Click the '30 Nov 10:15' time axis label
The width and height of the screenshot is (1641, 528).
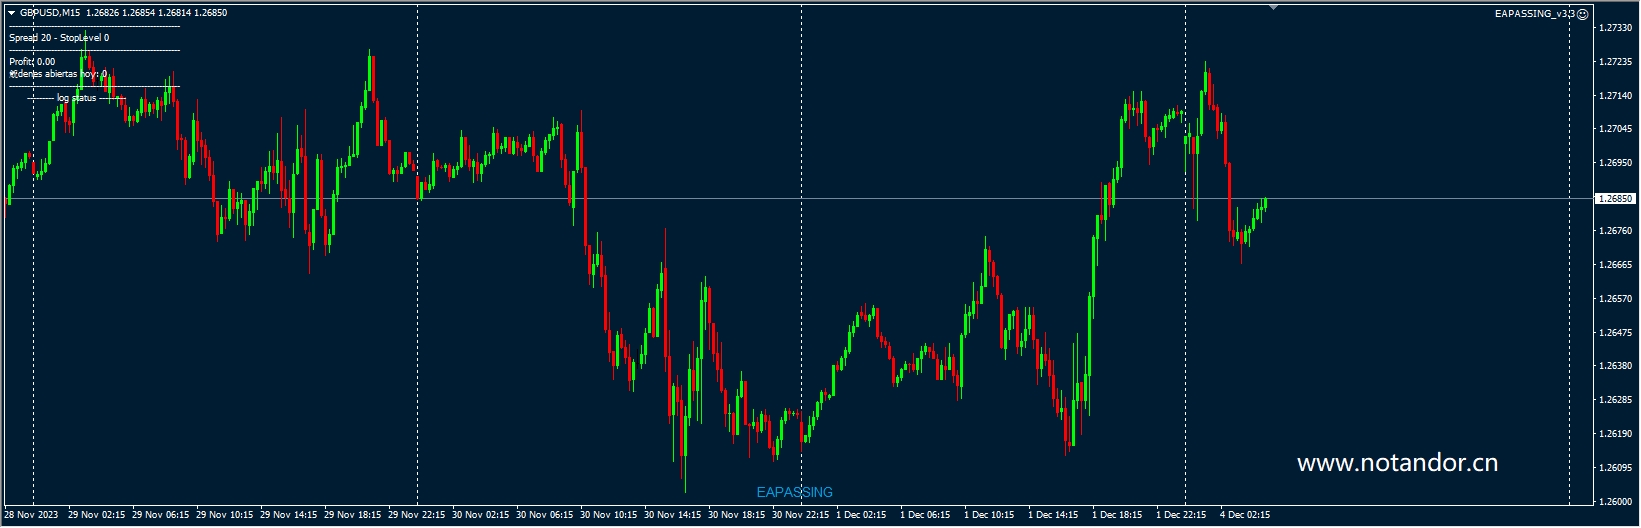coord(609,516)
